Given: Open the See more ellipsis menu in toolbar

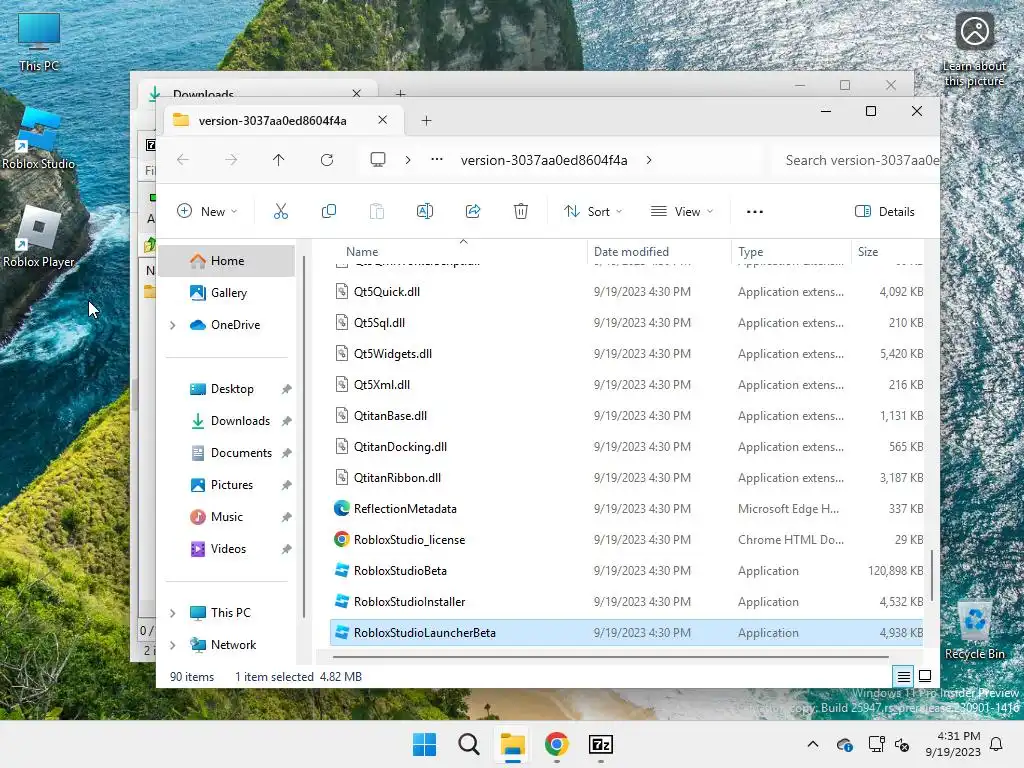Looking at the screenshot, I should click(x=755, y=212).
